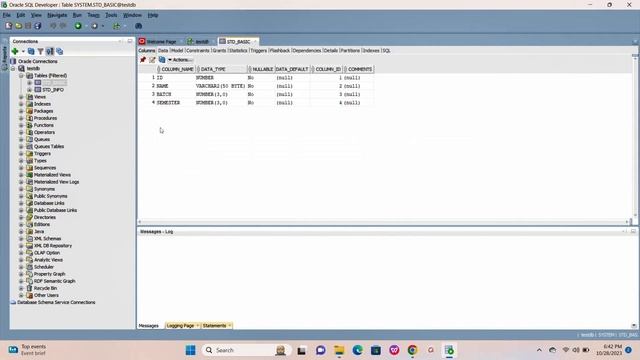Select the Constraints sub-tab
Viewport: 640px width, 360px height.
coord(198,51)
